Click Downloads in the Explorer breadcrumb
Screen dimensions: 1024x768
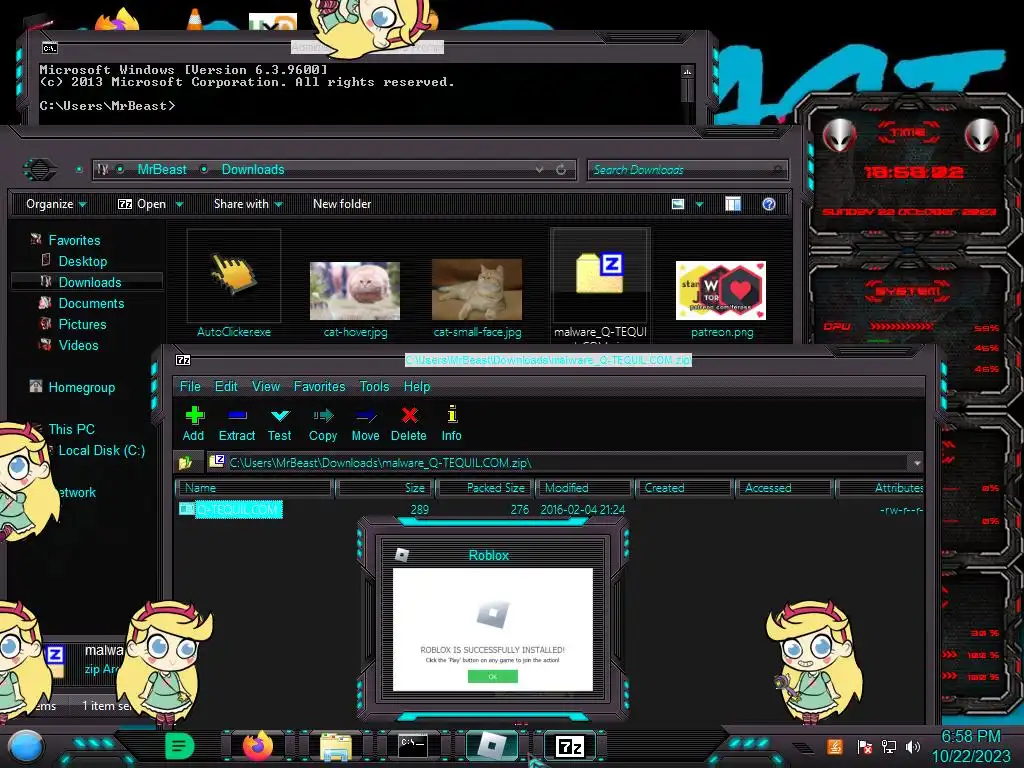[253, 169]
